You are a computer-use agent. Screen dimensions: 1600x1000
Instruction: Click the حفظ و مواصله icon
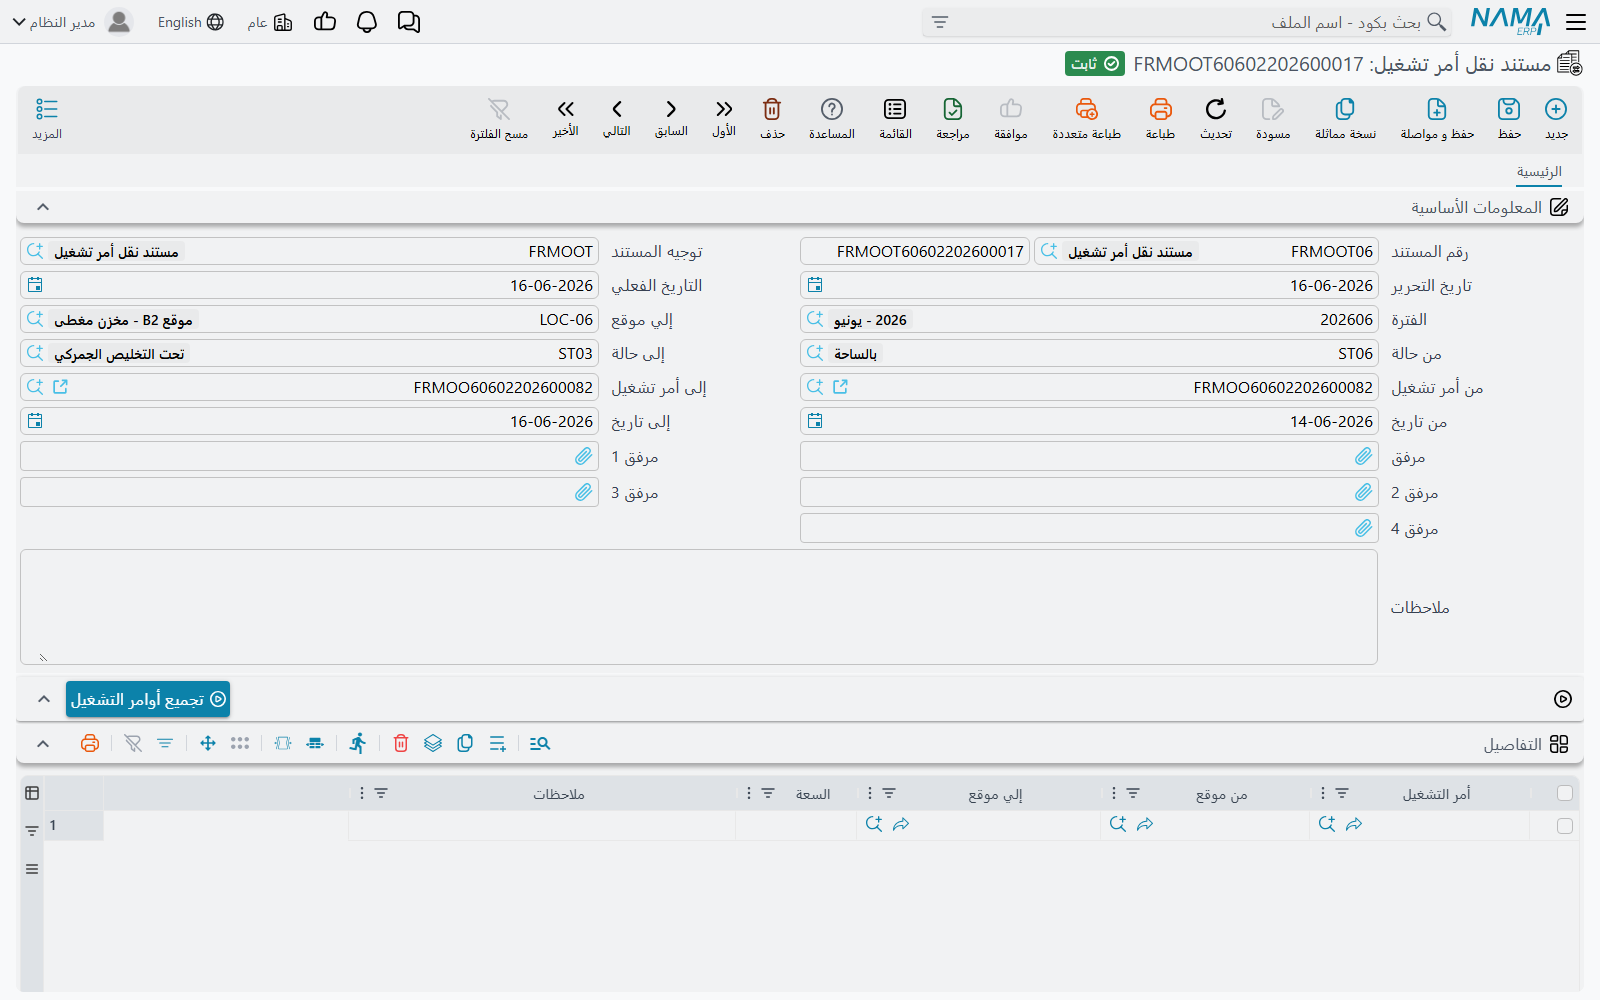[1437, 118]
